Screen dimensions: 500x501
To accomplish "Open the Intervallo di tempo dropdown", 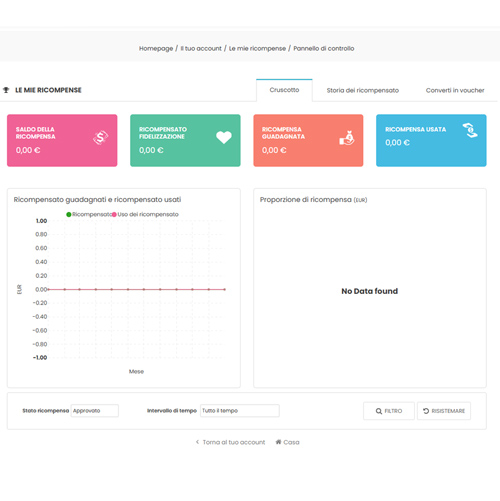I will click(240, 411).
